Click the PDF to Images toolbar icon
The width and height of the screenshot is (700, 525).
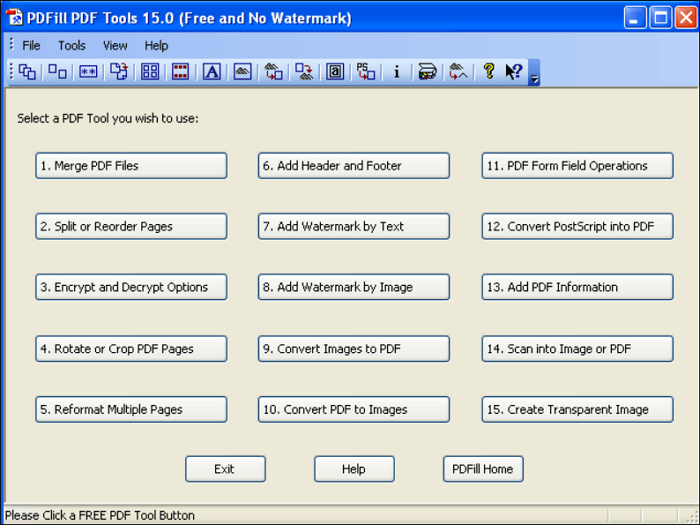(304, 71)
